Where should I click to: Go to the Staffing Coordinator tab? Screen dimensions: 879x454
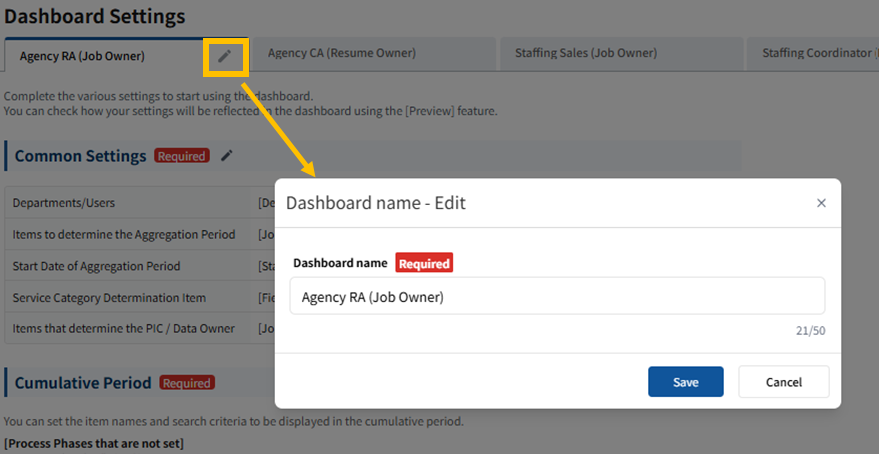815,53
